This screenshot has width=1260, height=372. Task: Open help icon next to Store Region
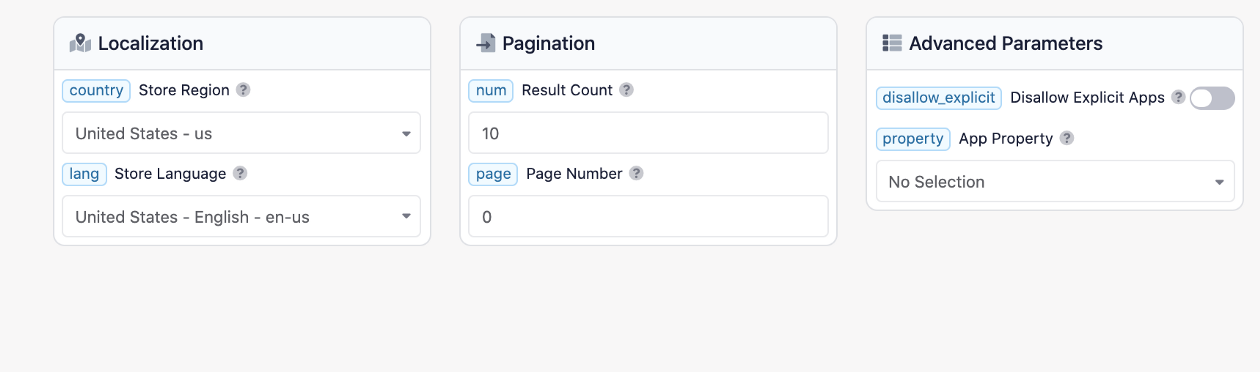click(243, 90)
